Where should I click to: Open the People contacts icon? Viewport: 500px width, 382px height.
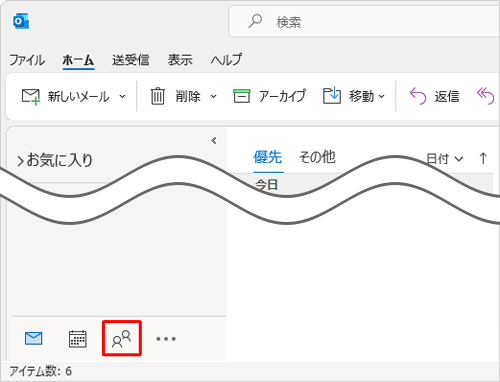[122, 339]
